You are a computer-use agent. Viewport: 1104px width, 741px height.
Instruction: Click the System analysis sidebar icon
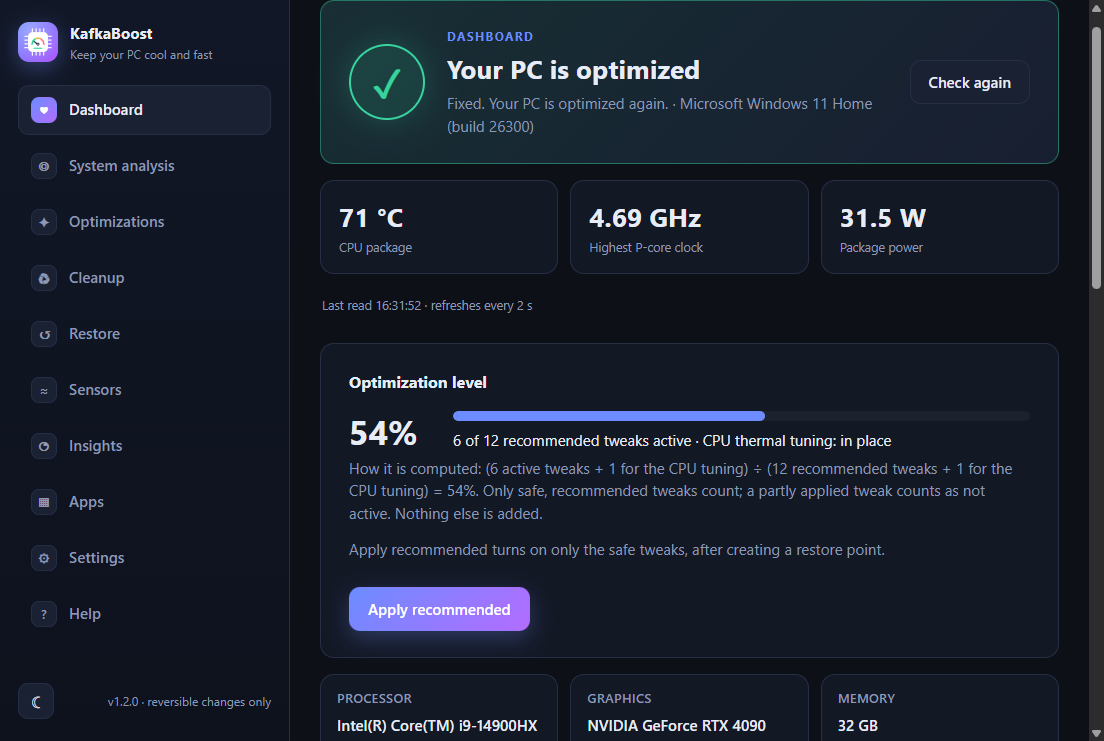(x=44, y=166)
